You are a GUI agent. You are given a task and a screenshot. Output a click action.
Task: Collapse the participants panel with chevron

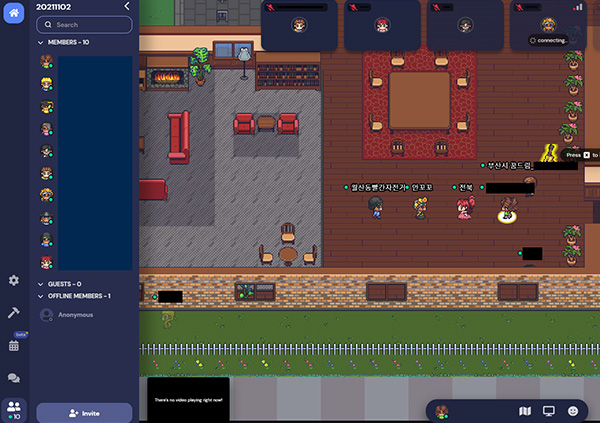click(126, 6)
